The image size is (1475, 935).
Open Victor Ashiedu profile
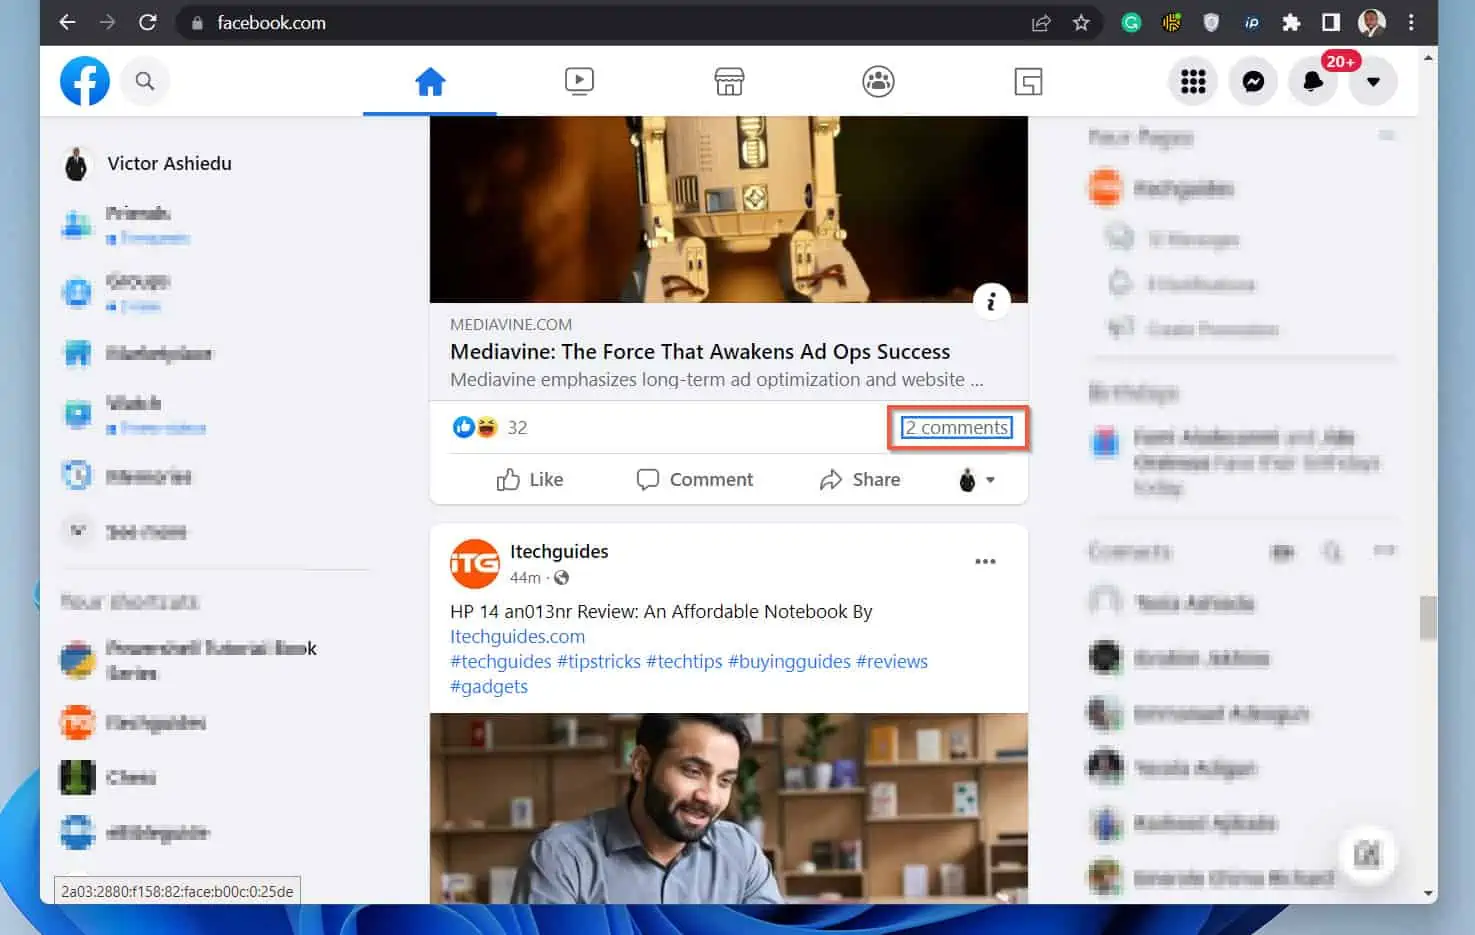pos(147,164)
